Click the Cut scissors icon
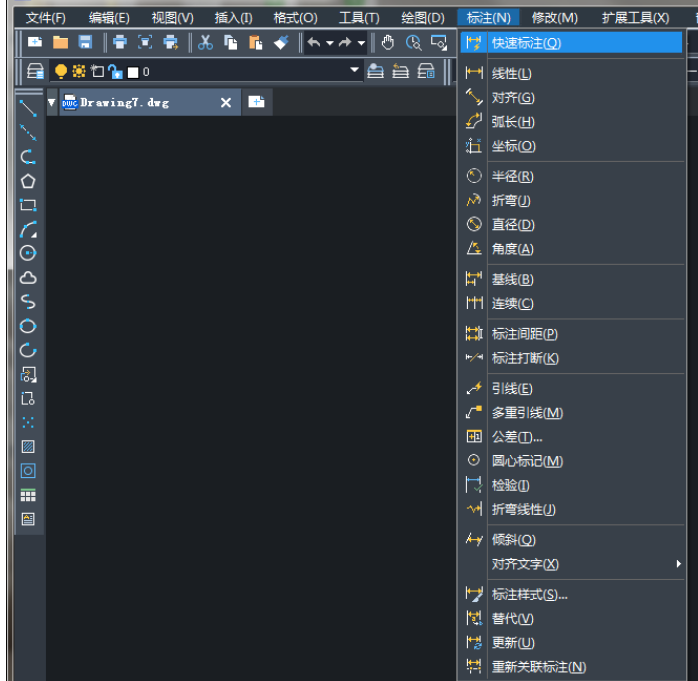This screenshot has height=681, width=698. click(205, 42)
